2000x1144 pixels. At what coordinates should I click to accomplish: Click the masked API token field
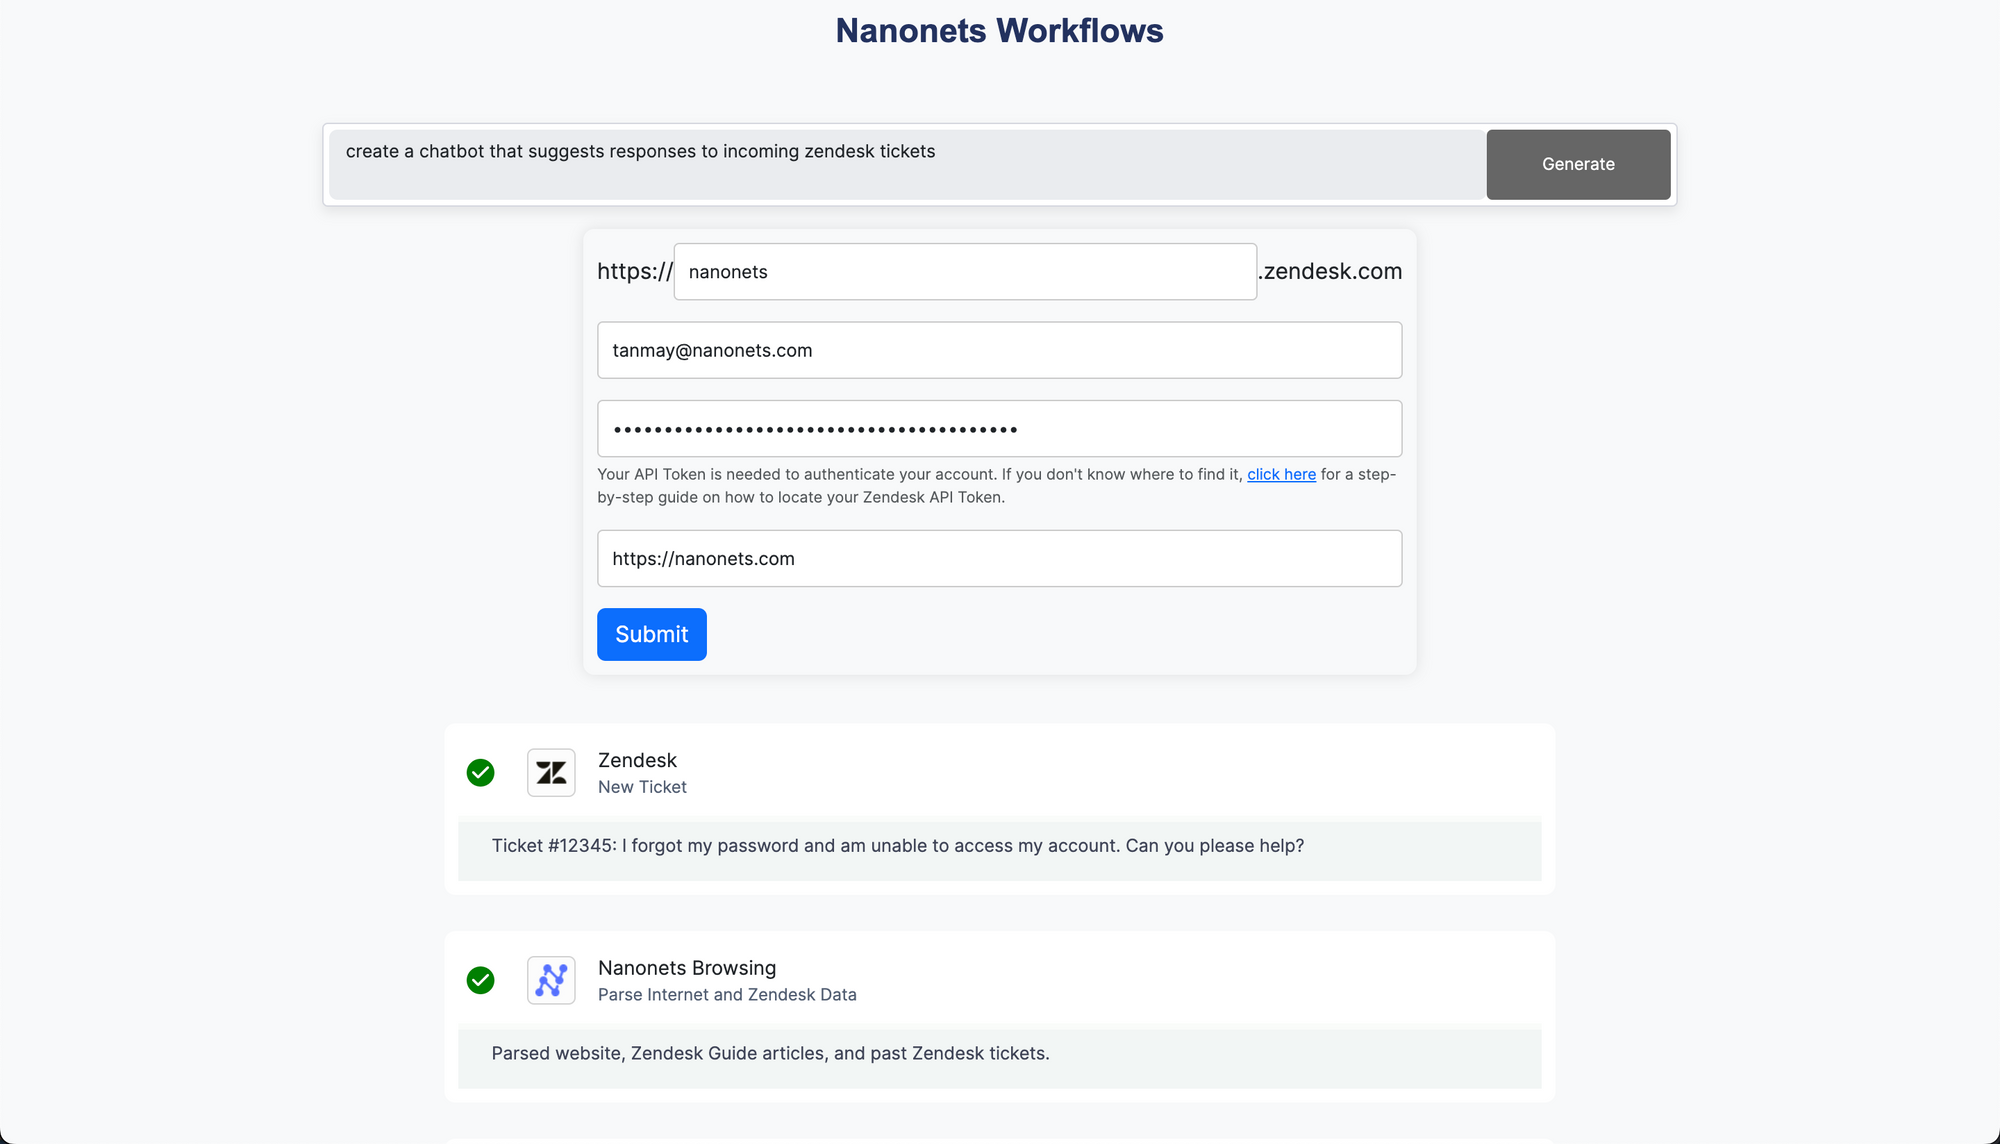[999, 429]
